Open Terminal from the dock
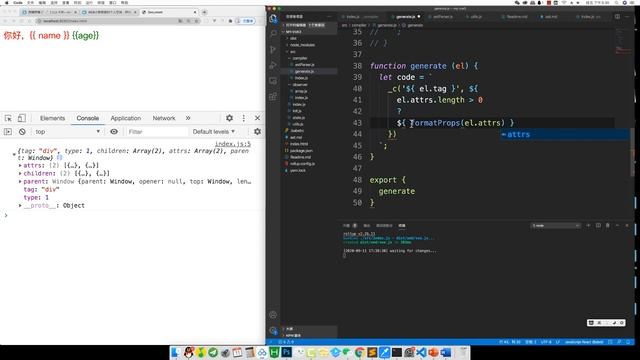This screenshot has height=360, width=640. [396, 352]
